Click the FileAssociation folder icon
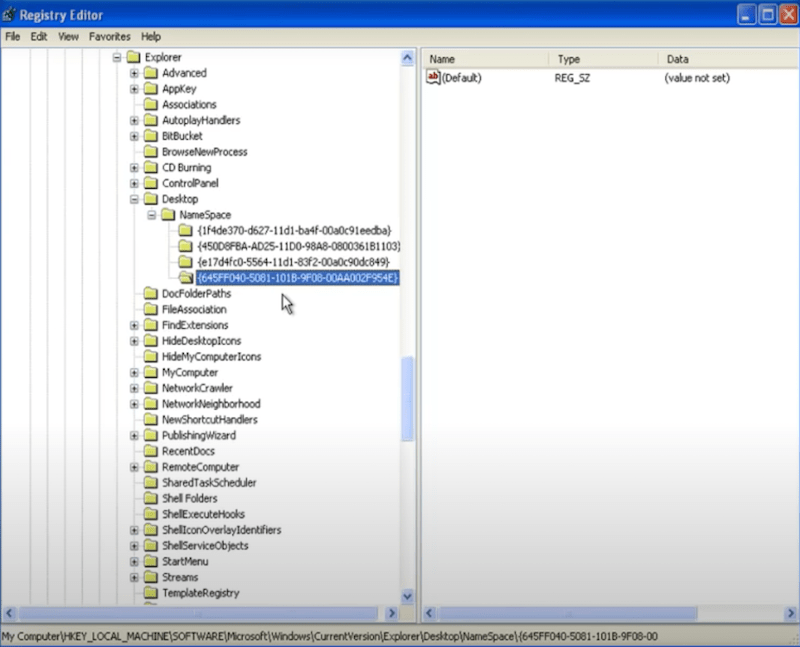 151,309
